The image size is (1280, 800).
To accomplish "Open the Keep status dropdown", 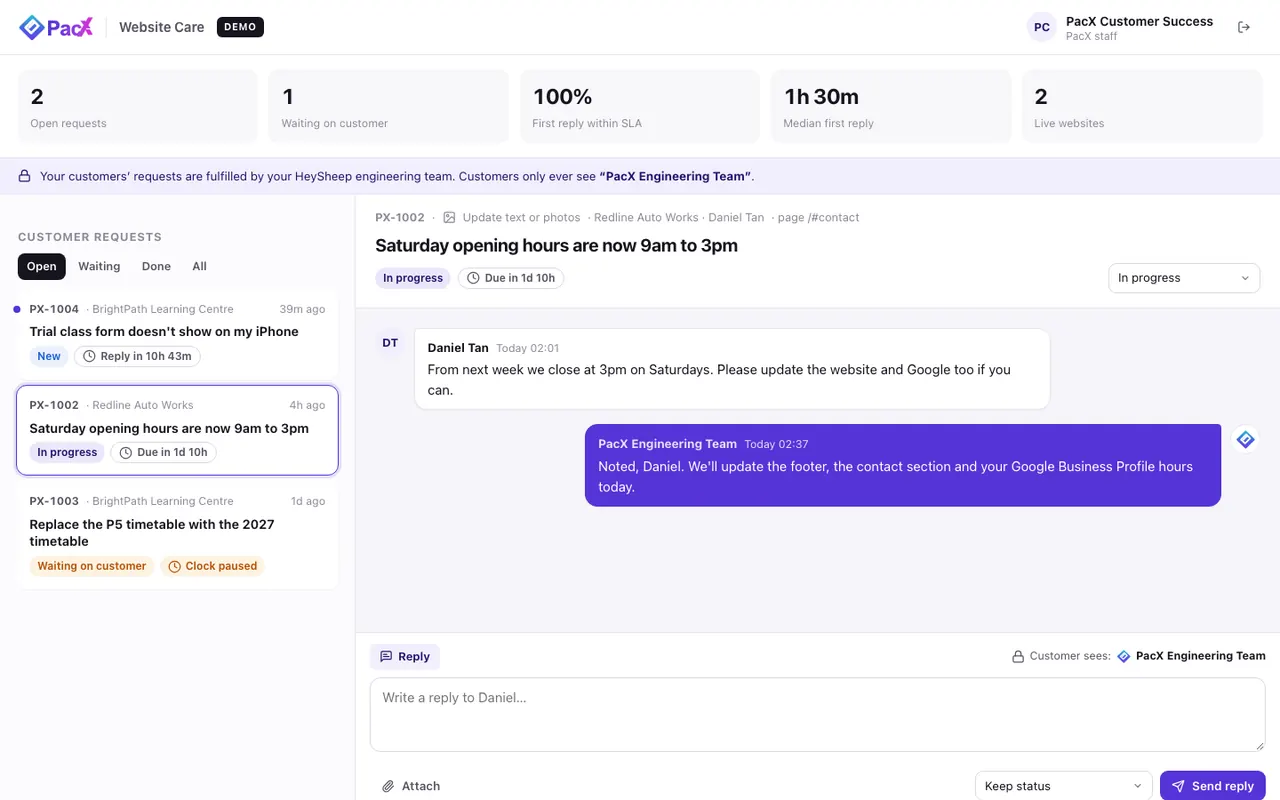I will (x=1064, y=786).
